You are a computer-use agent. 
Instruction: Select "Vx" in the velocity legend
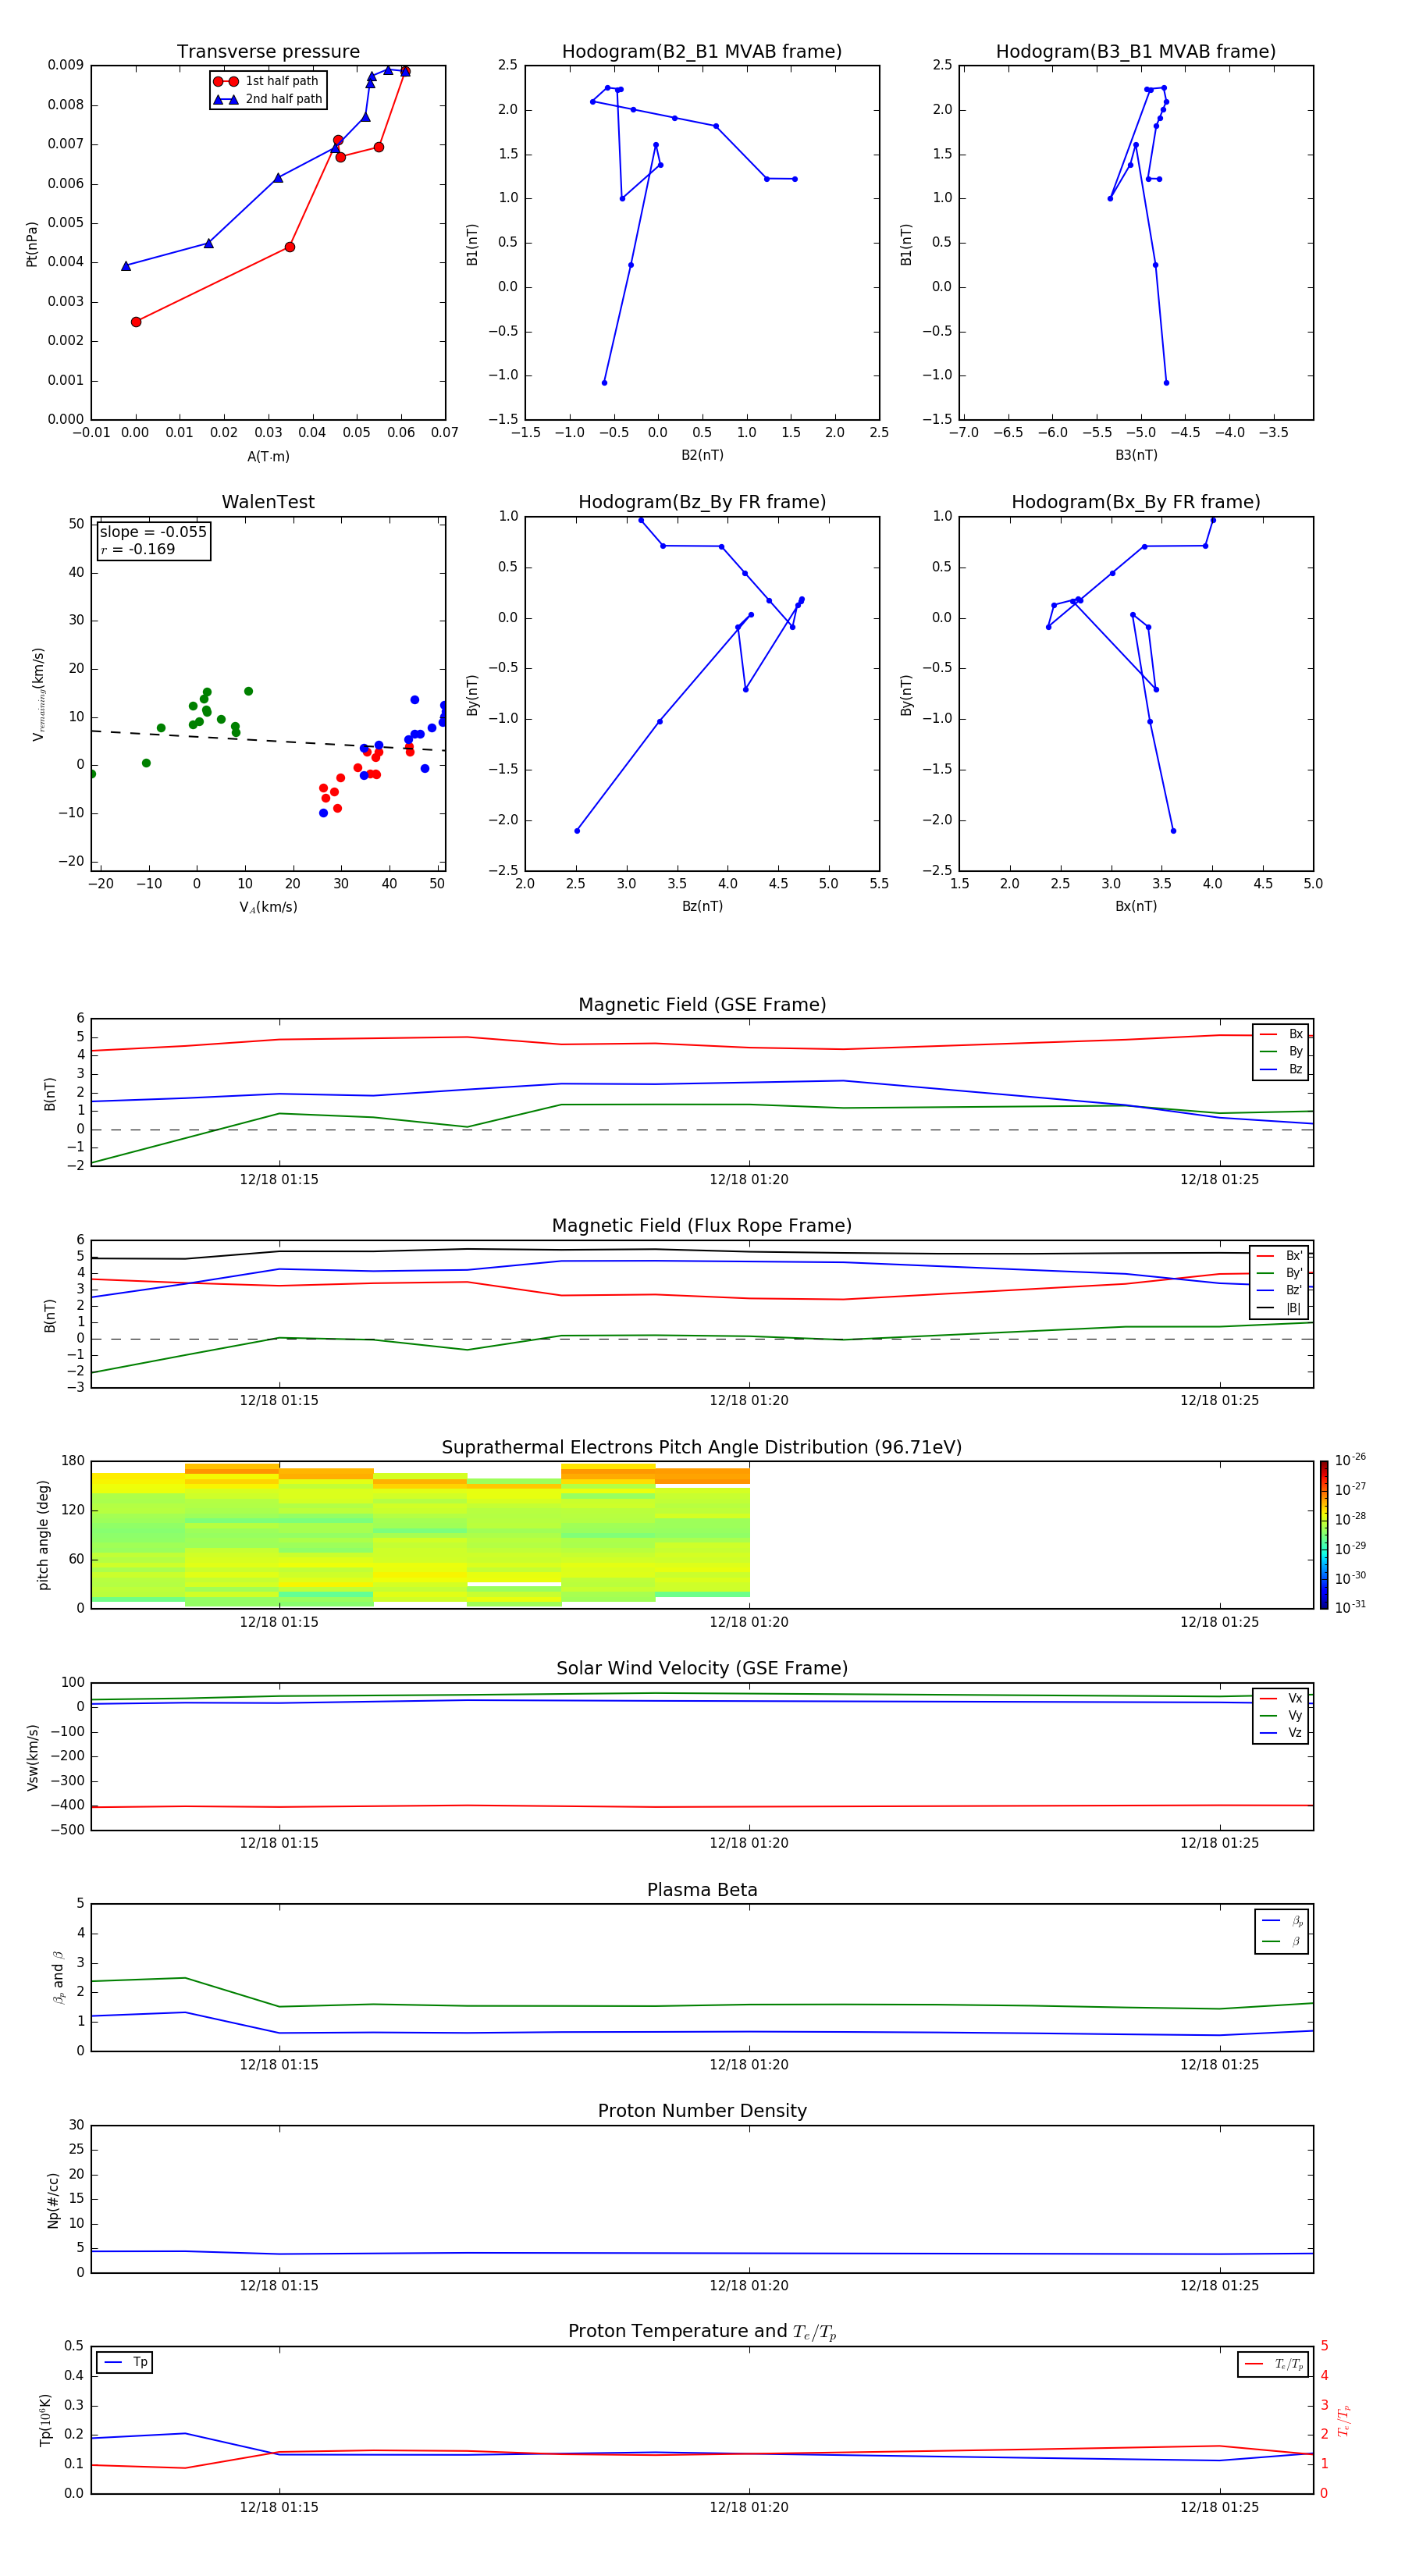[x=1281, y=1698]
